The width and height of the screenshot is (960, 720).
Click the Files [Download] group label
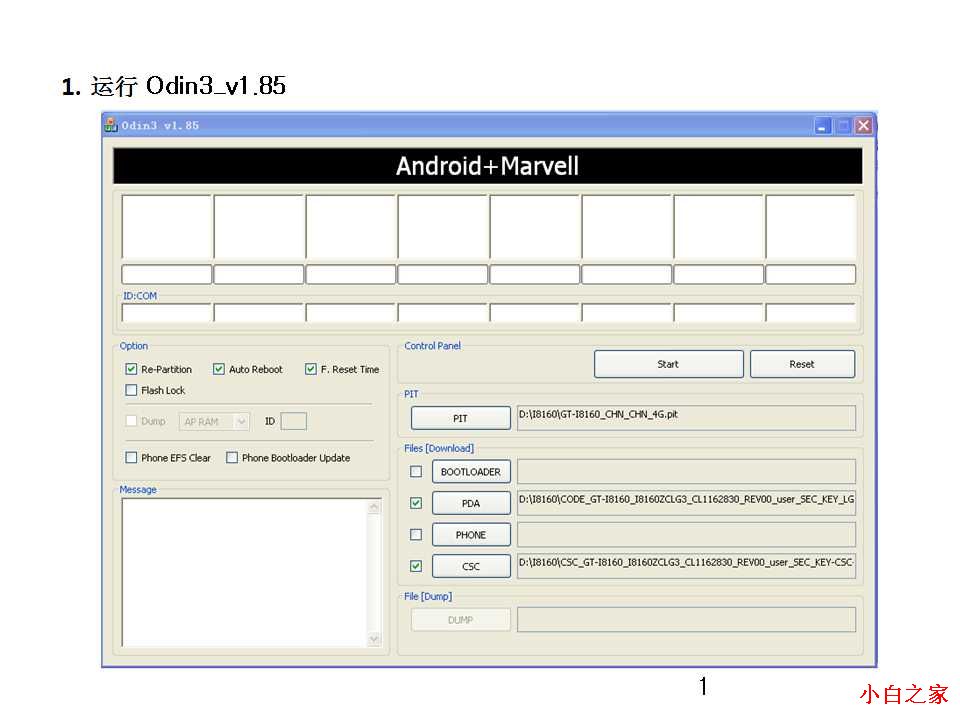coord(439,448)
